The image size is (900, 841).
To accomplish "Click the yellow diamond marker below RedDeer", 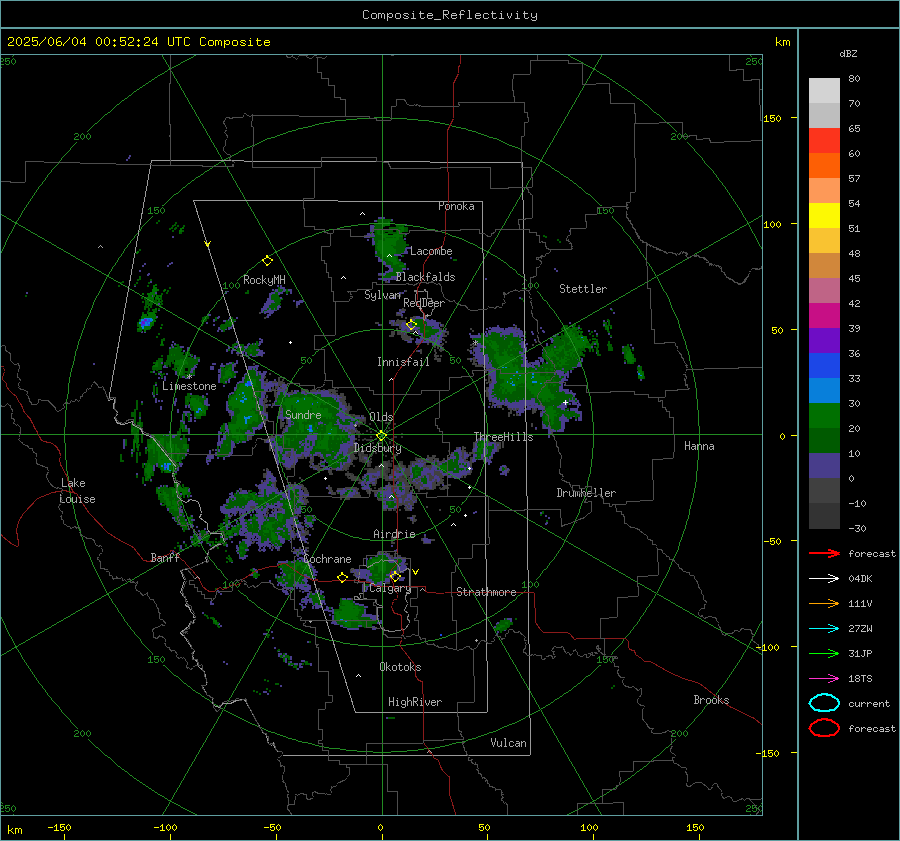I will click(411, 325).
